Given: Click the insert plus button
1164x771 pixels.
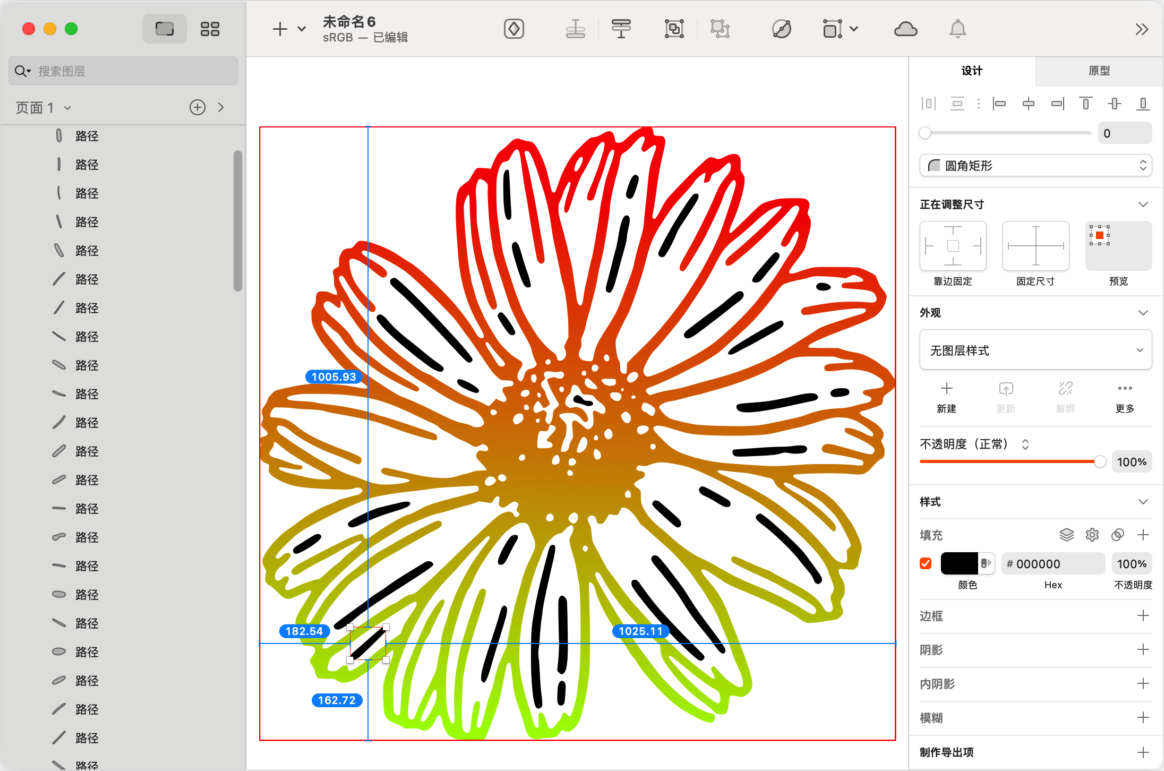Looking at the screenshot, I should (x=280, y=29).
